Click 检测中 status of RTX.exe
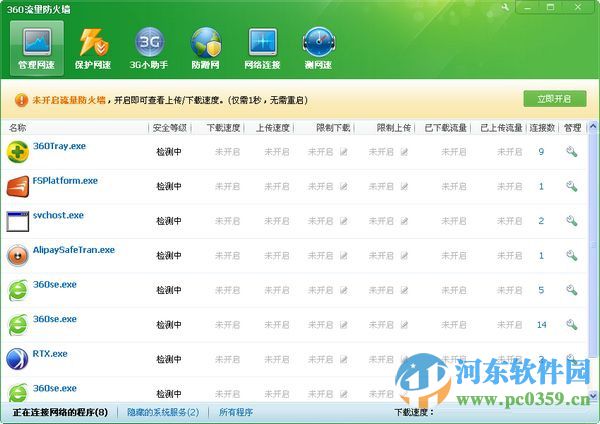Image resolution: width=600 pixels, height=424 pixels. point(169,359)
